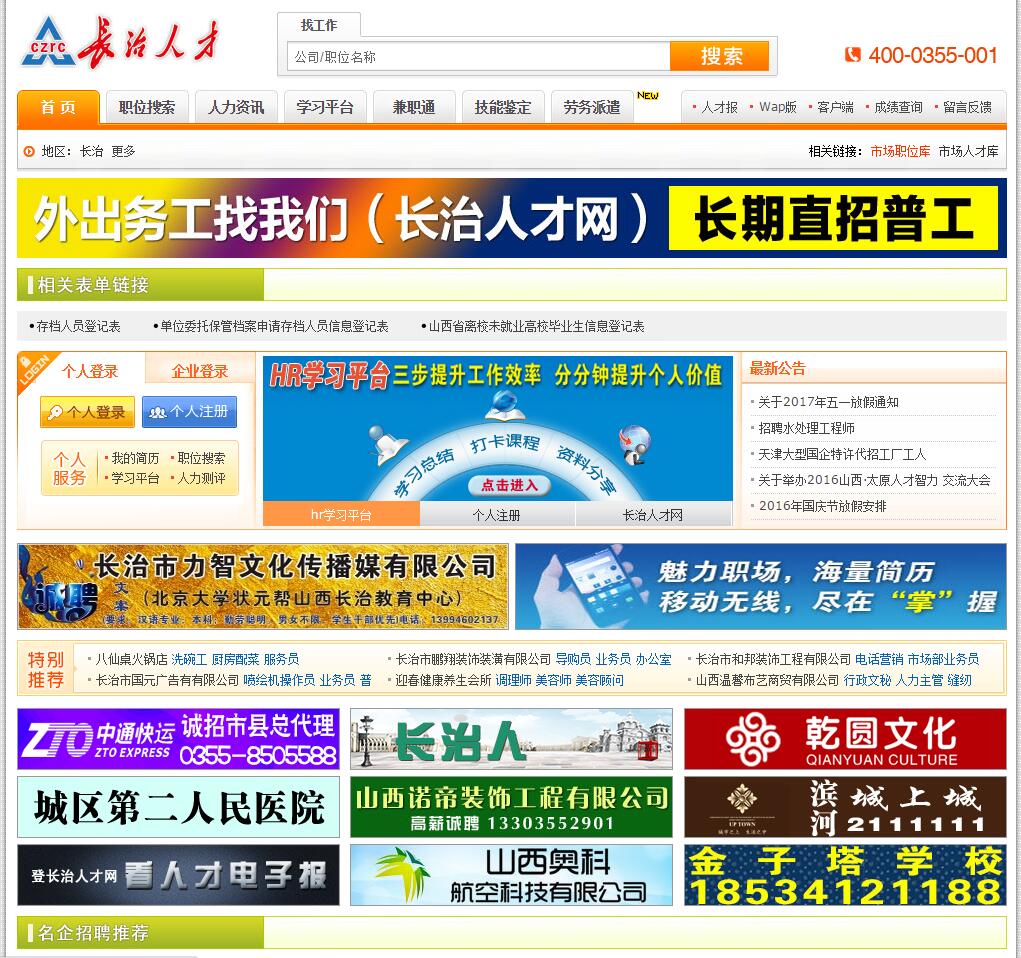
Task: Click the NEW badge beside 劳务派遣
Action: pos(647,96)
